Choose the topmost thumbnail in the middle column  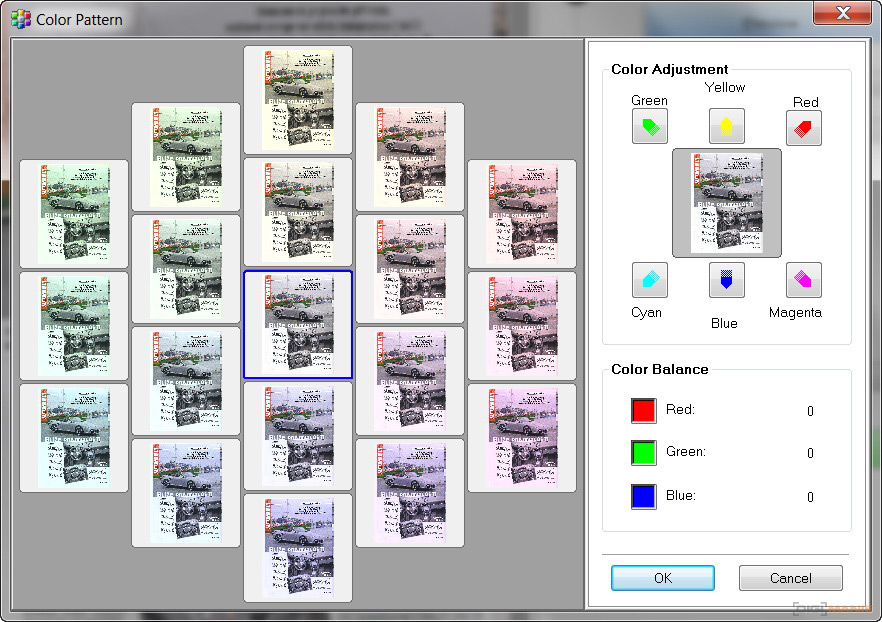pyautogui.click(x=298, y=100)
